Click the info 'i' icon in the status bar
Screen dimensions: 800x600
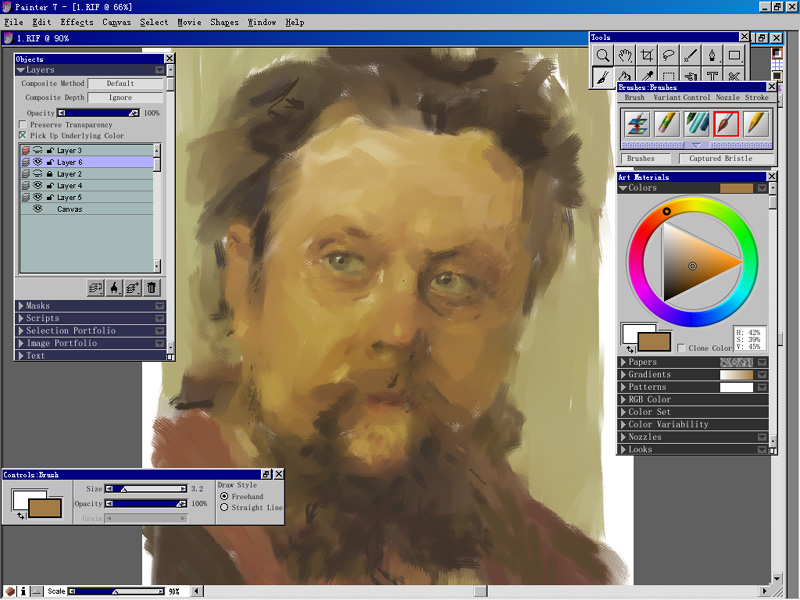pyautogui.click(x=23, y=591)
